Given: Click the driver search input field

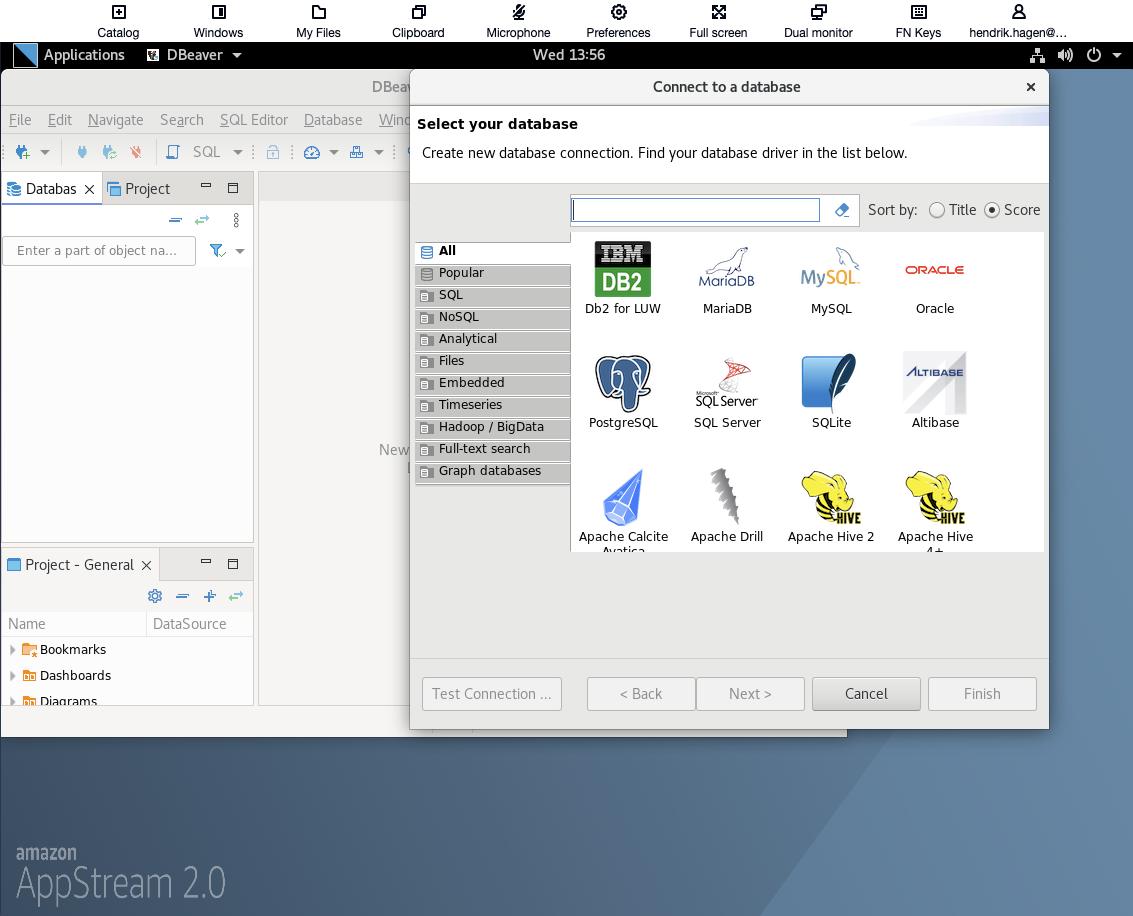Looking at the screenshot, I should (695, 210).
